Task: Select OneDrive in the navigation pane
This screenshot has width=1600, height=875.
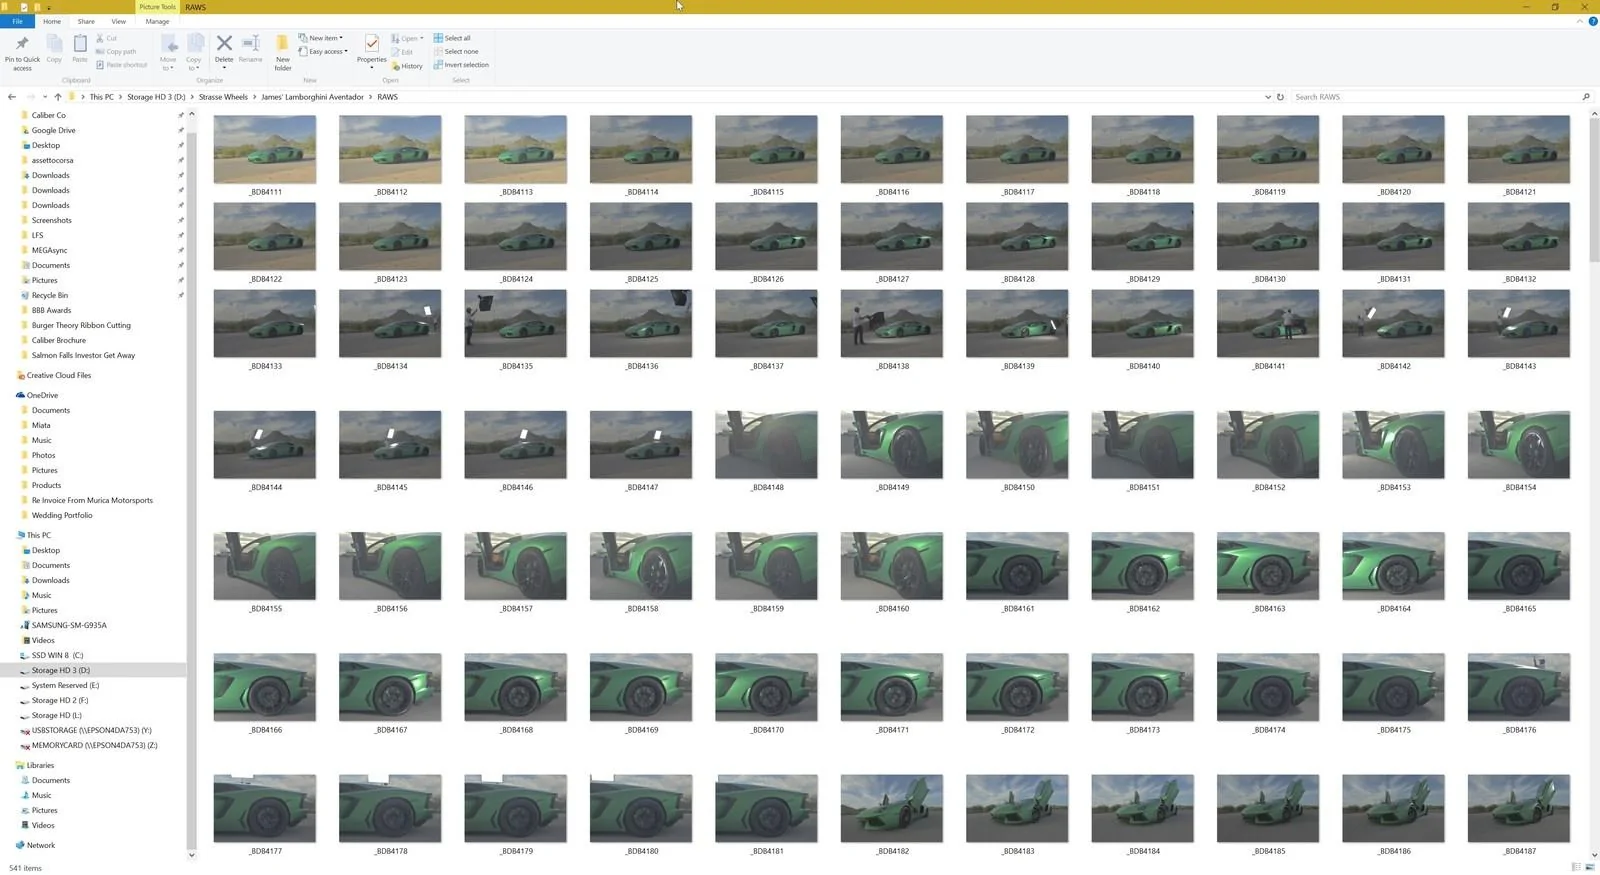Action: (x=42, y=395)
